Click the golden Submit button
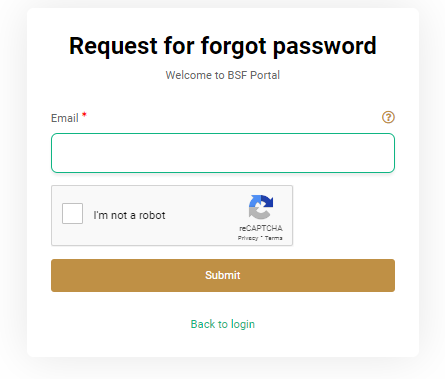The image size is (445, 379). [x=223, y=275]
